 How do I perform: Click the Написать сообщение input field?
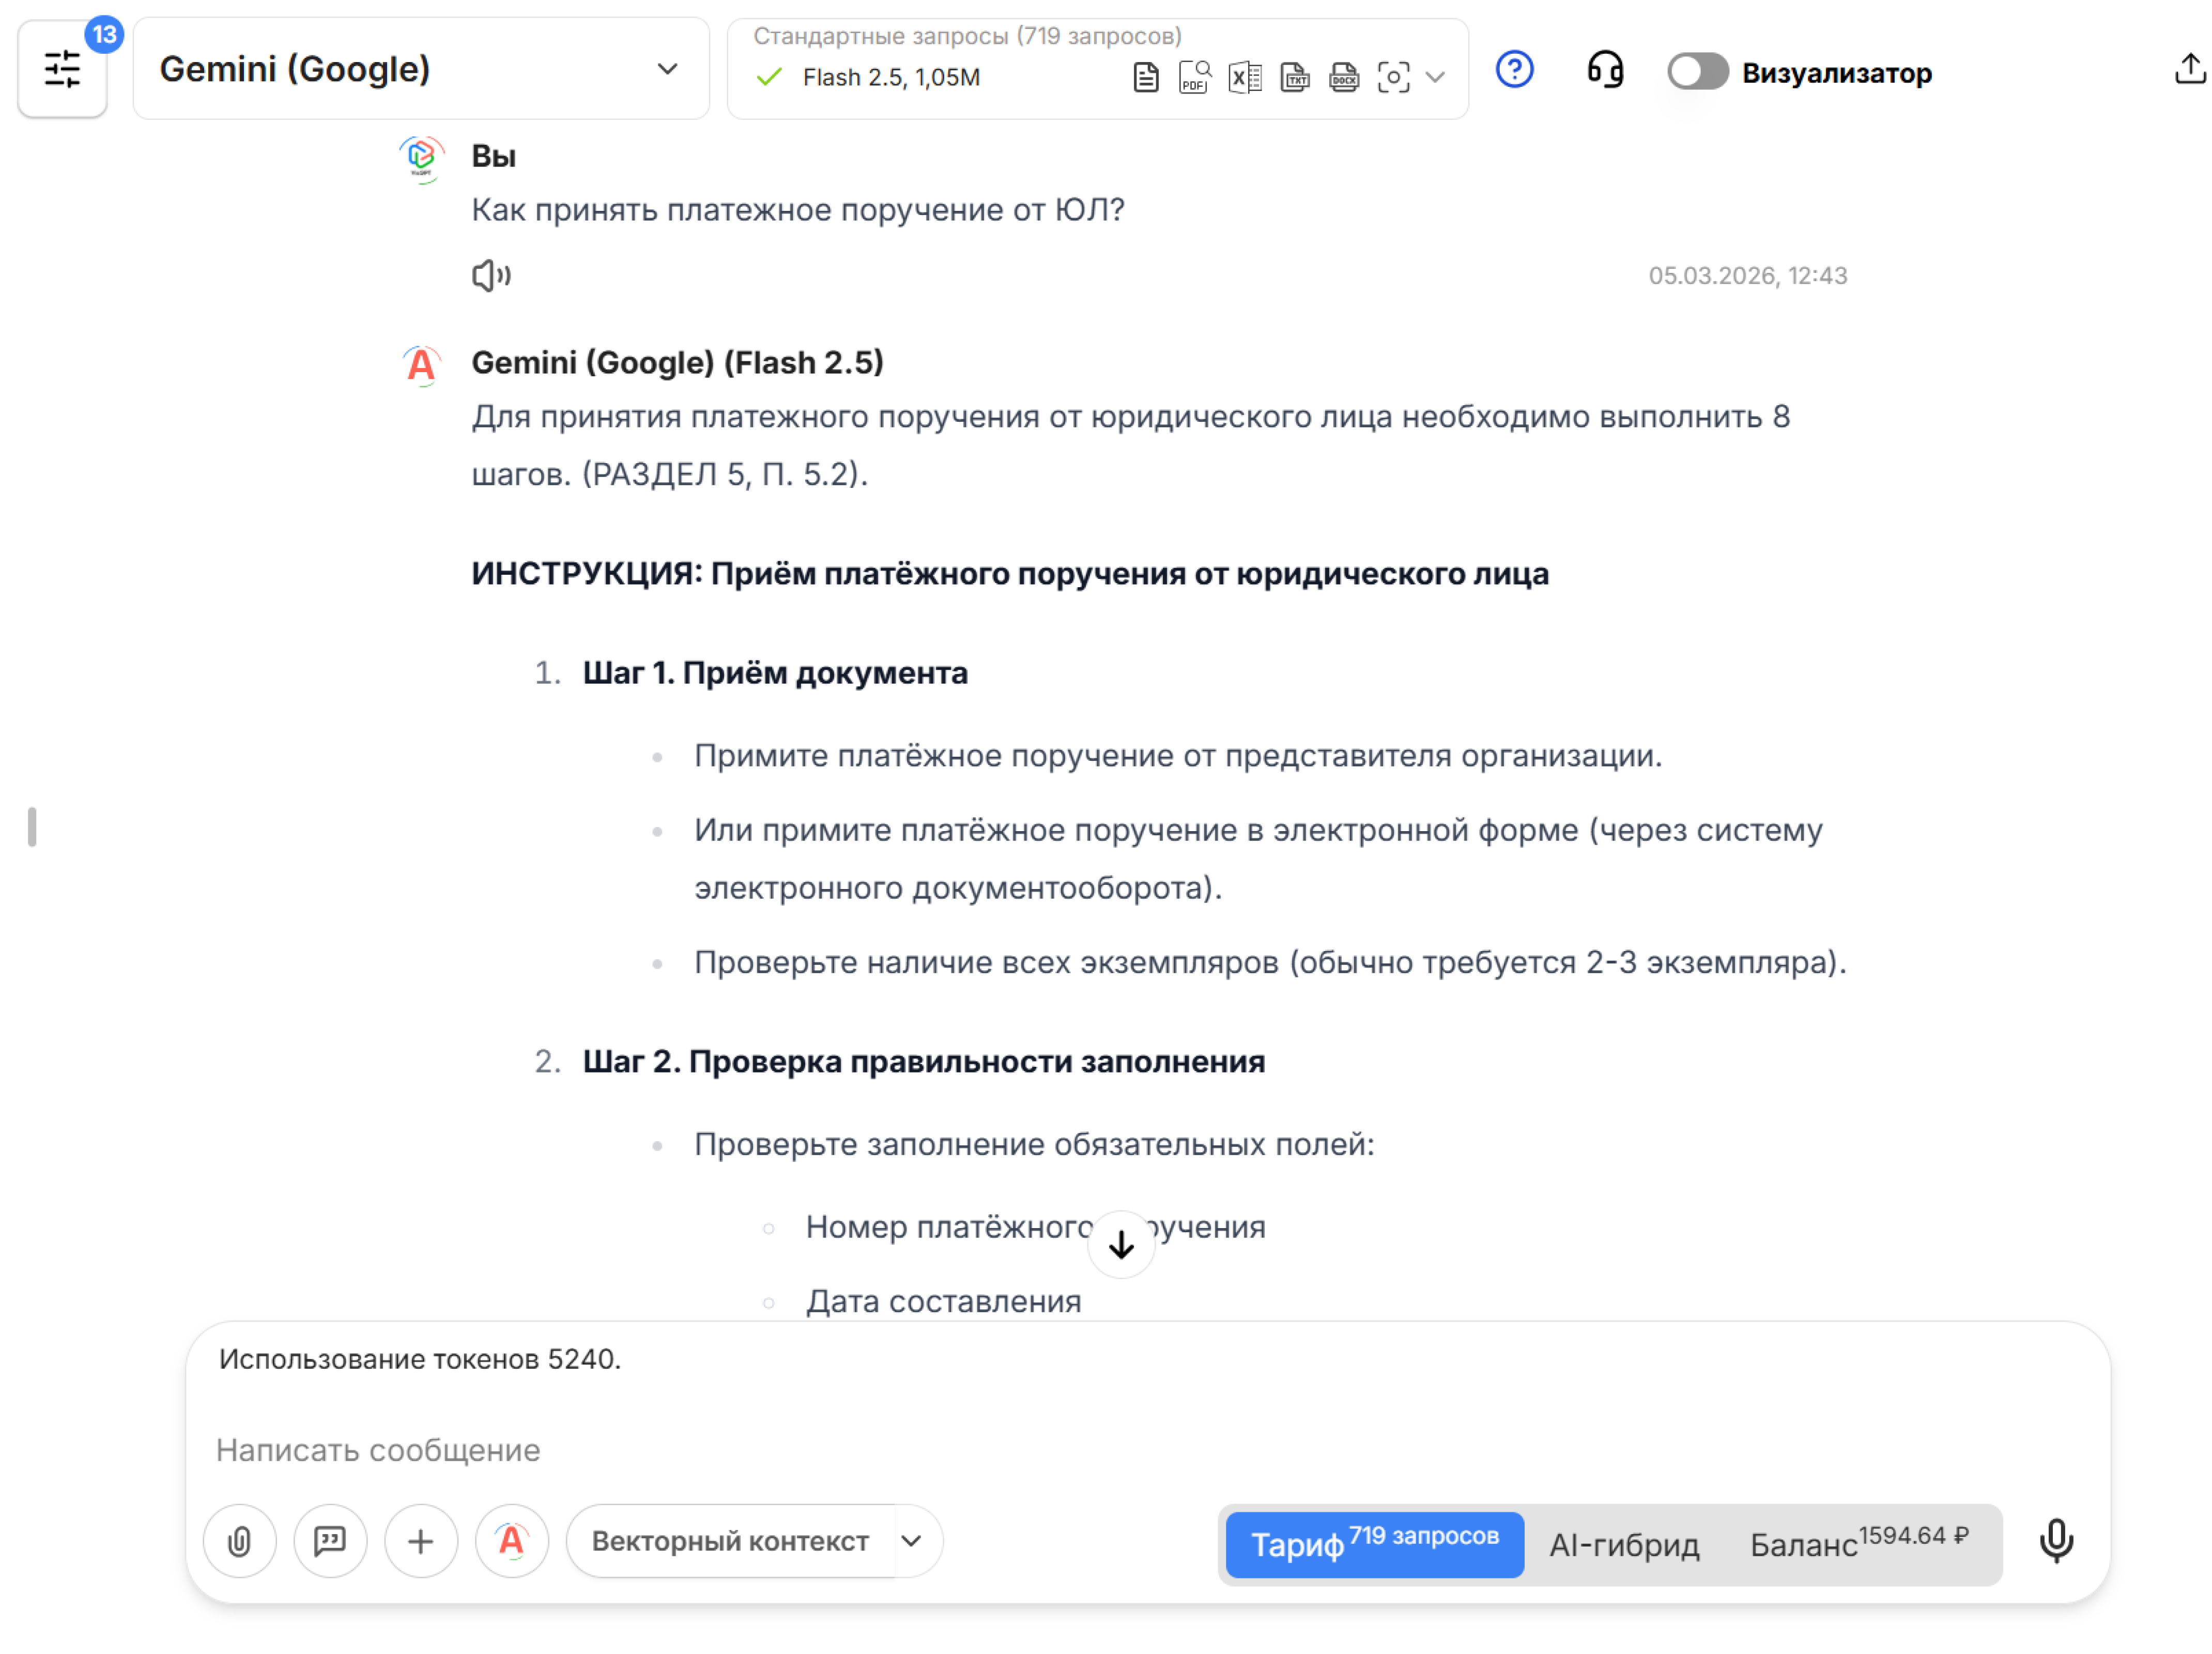click(700, 1449)
